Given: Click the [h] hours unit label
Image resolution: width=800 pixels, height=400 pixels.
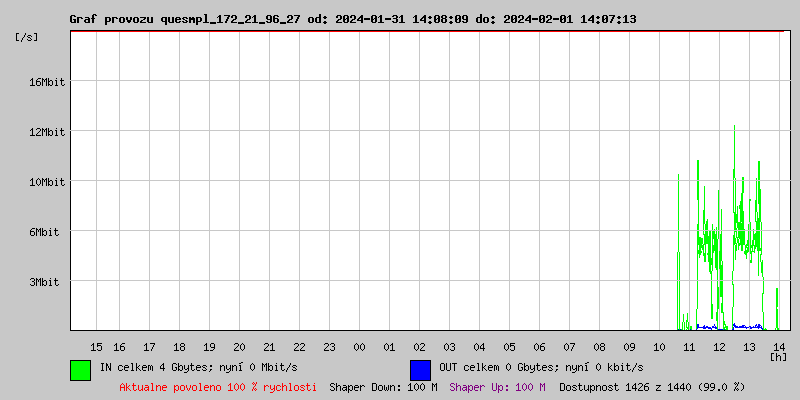Looking at the screenshot, I should click(x=778, y=356).
